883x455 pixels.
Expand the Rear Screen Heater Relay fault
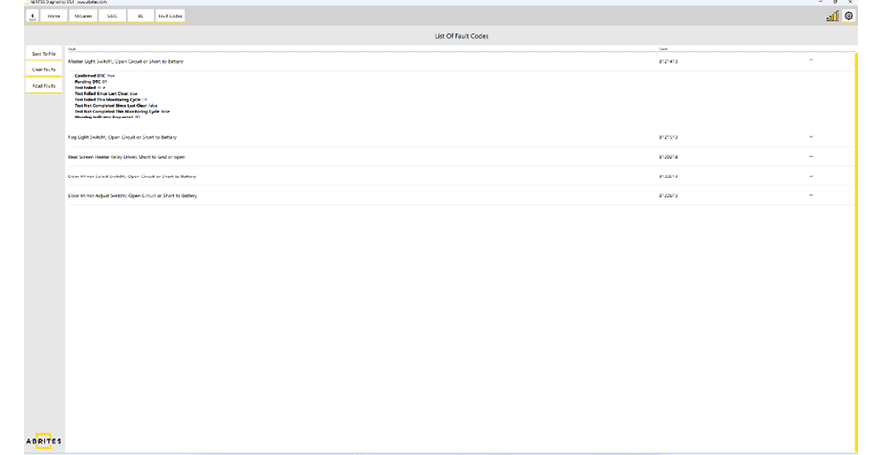(811, 157)
